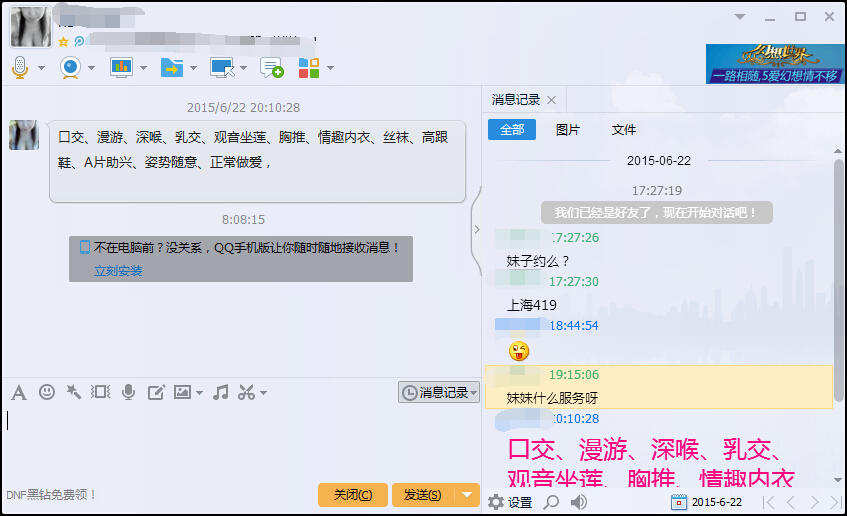Viewport: 847px width, 516px height.
Task: Open contact's large avatar in header
Action: point(31,26)
